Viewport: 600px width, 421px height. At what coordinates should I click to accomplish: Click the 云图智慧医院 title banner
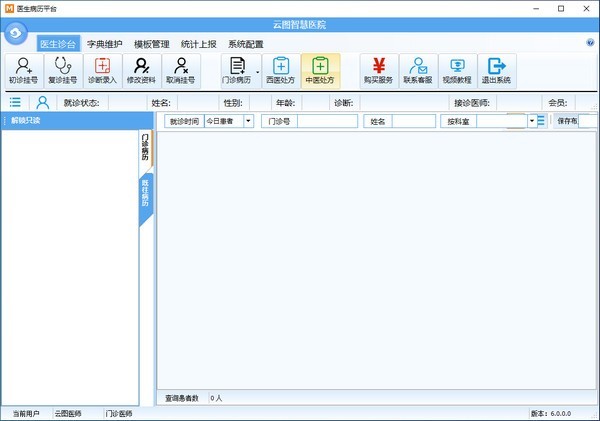pos(300,25)
